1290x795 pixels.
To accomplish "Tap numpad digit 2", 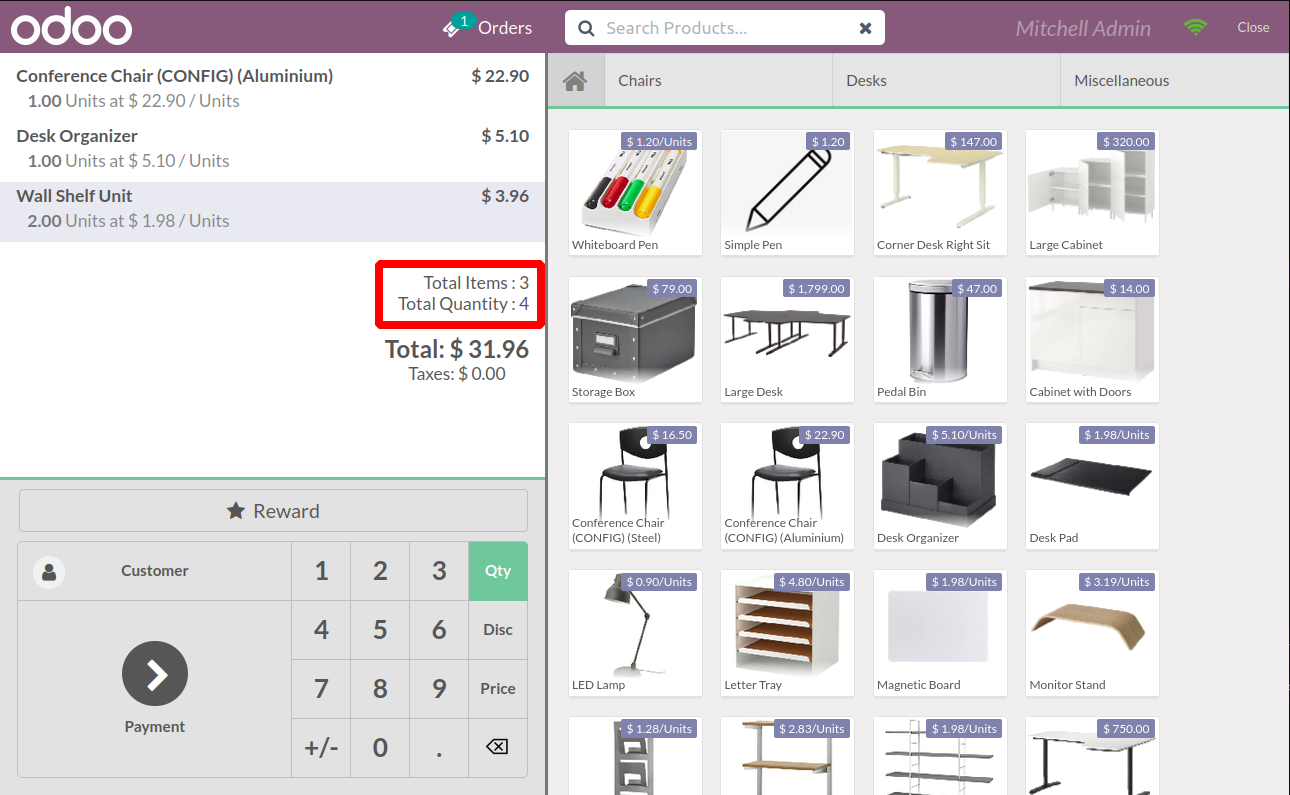I will pos(380,571).
